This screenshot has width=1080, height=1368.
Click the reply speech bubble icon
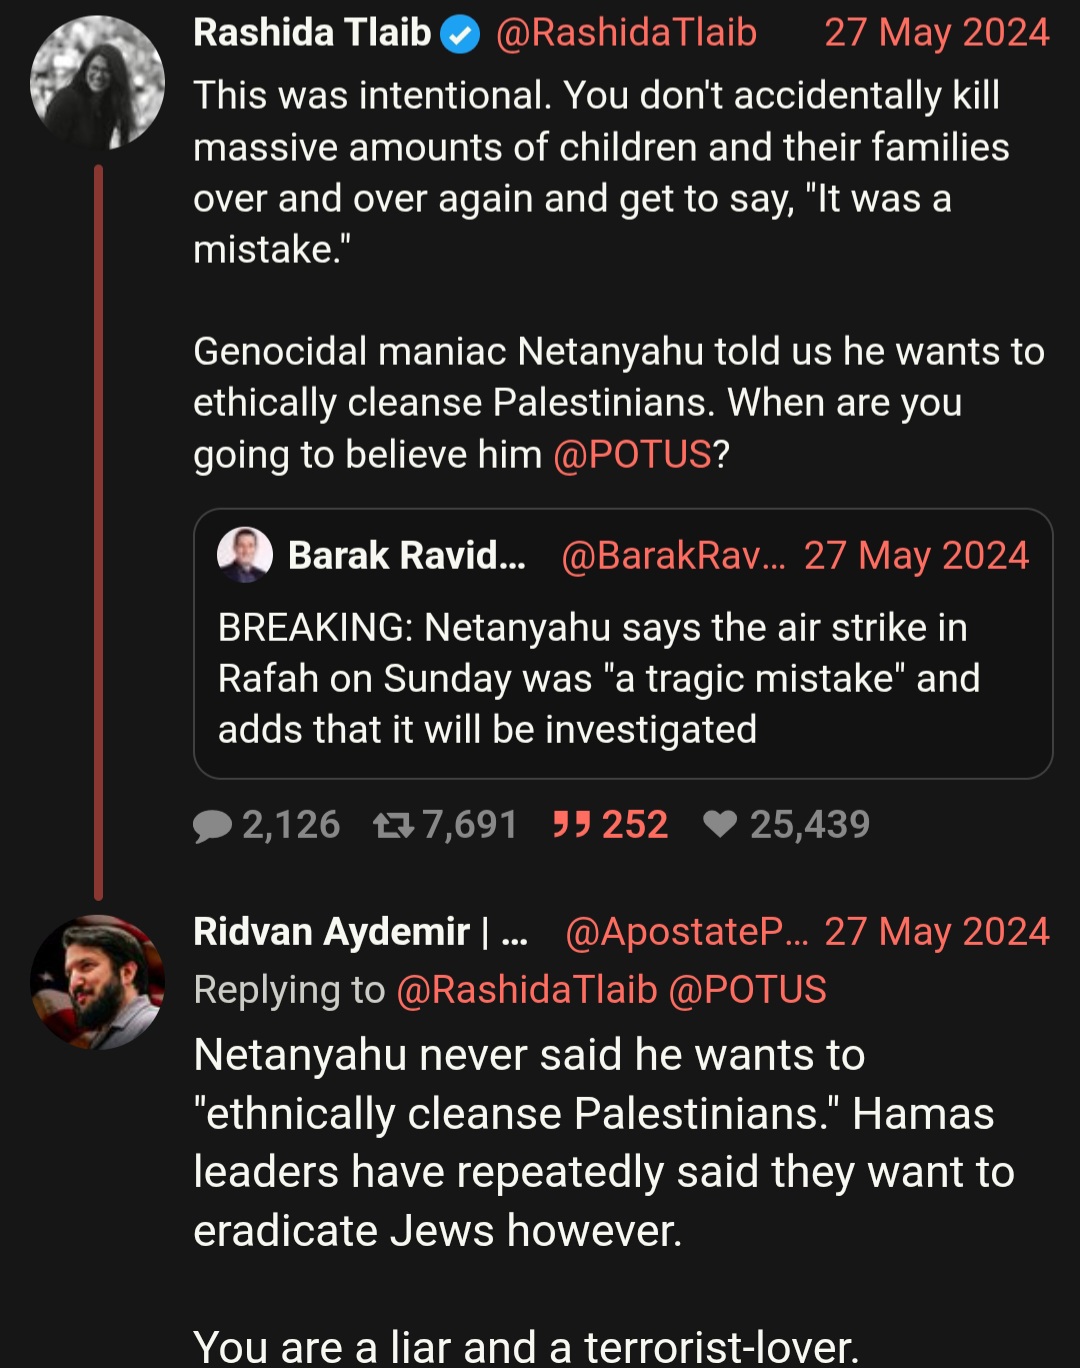212,825
